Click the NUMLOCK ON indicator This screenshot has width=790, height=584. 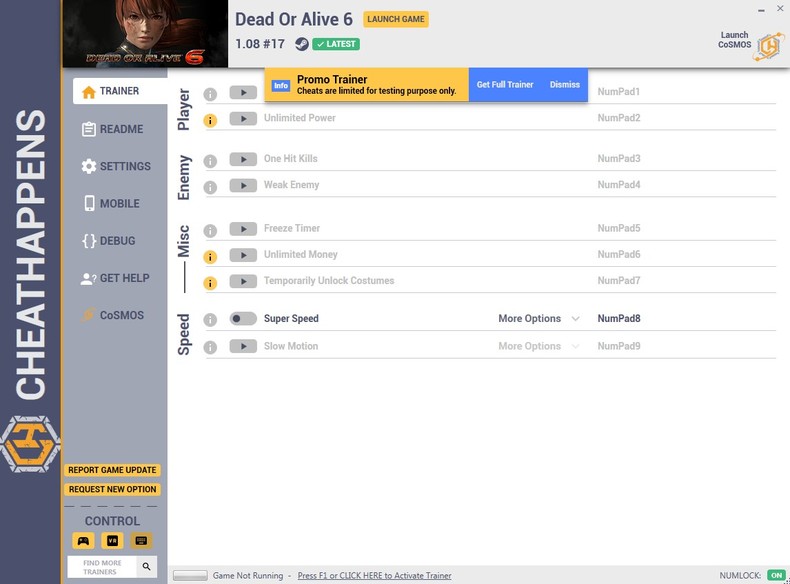tap(776, 575)
